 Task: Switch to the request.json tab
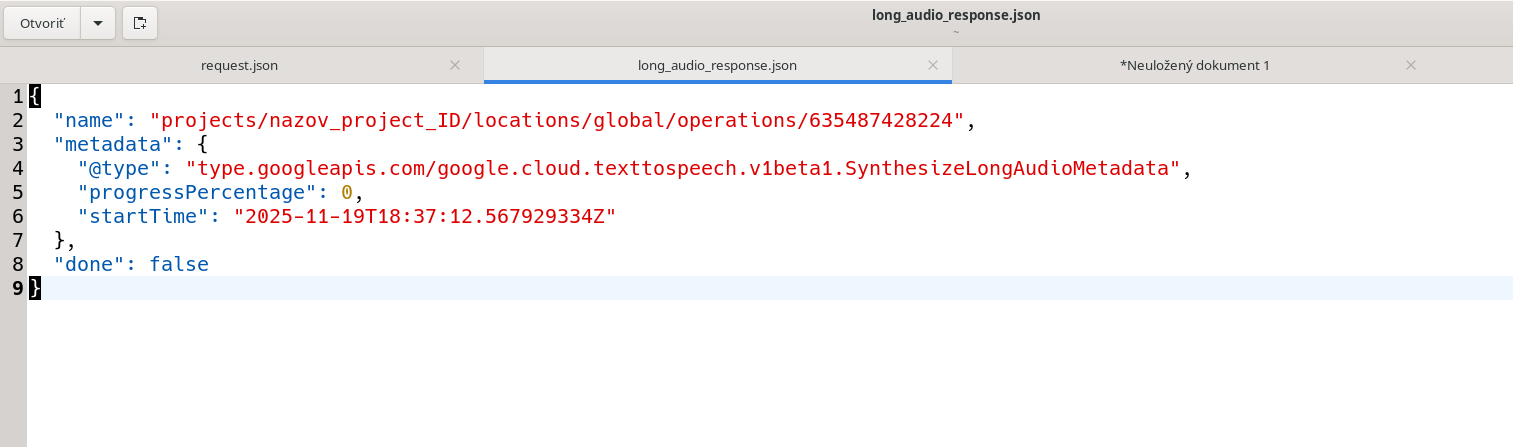[x=239, y=65]
